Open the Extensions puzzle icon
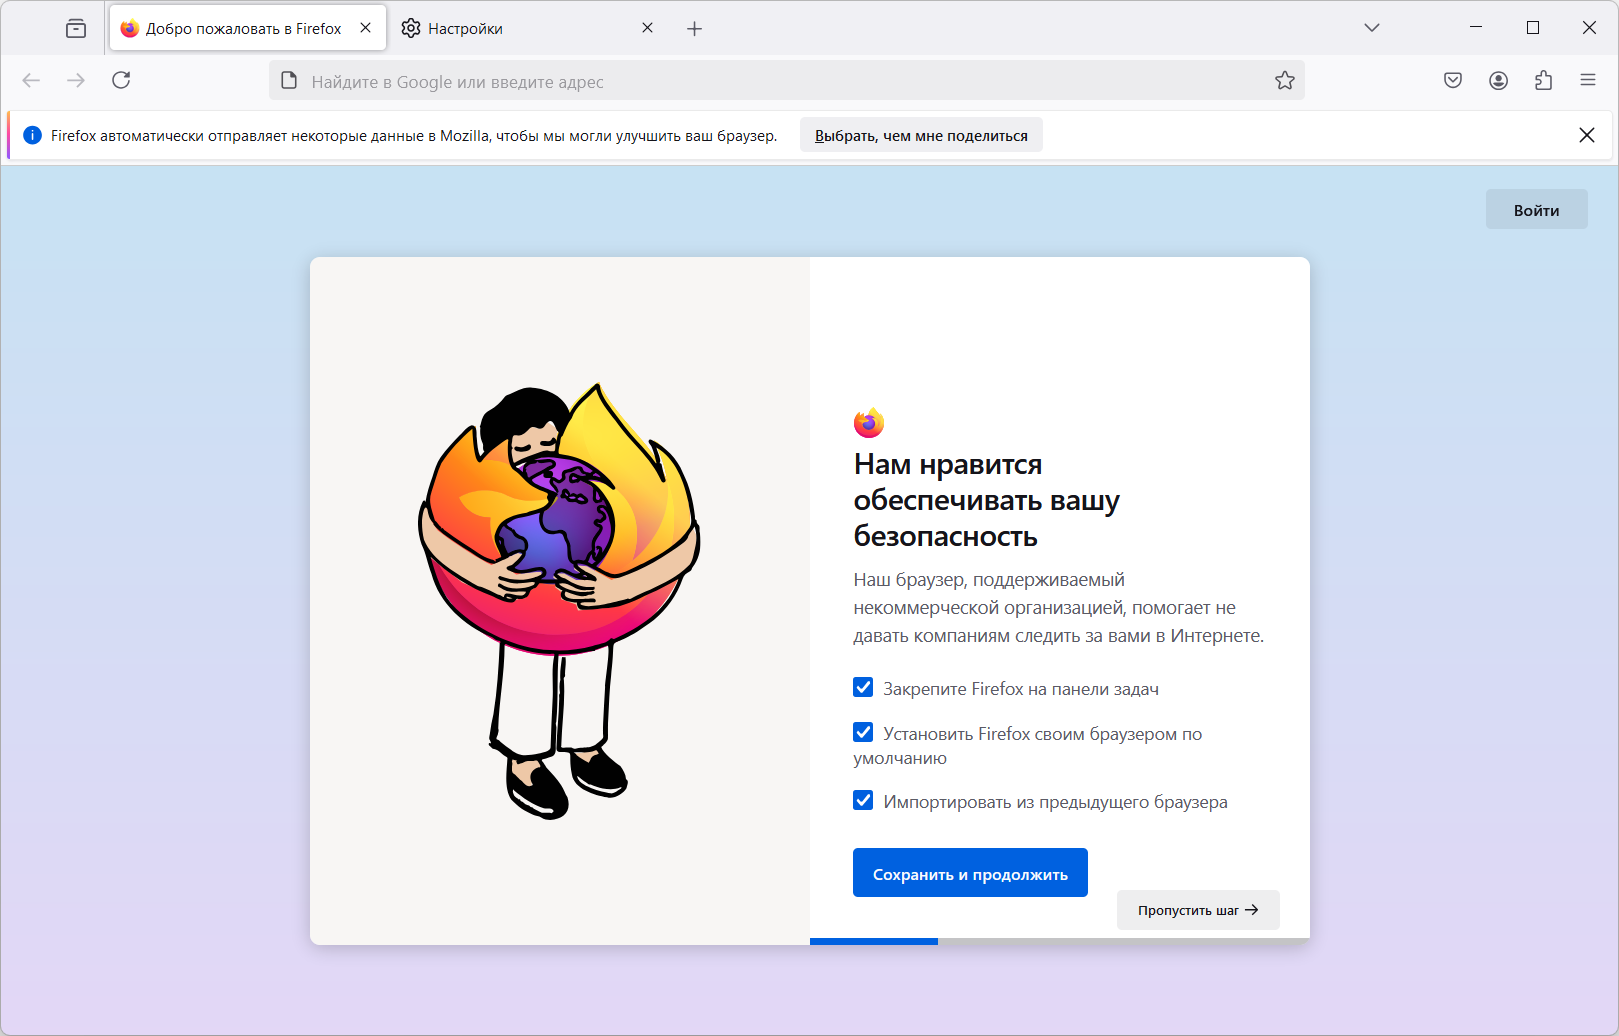Image resolution: width=1619 pixels, height=1036 pixels. click(x=1543, y=81)
